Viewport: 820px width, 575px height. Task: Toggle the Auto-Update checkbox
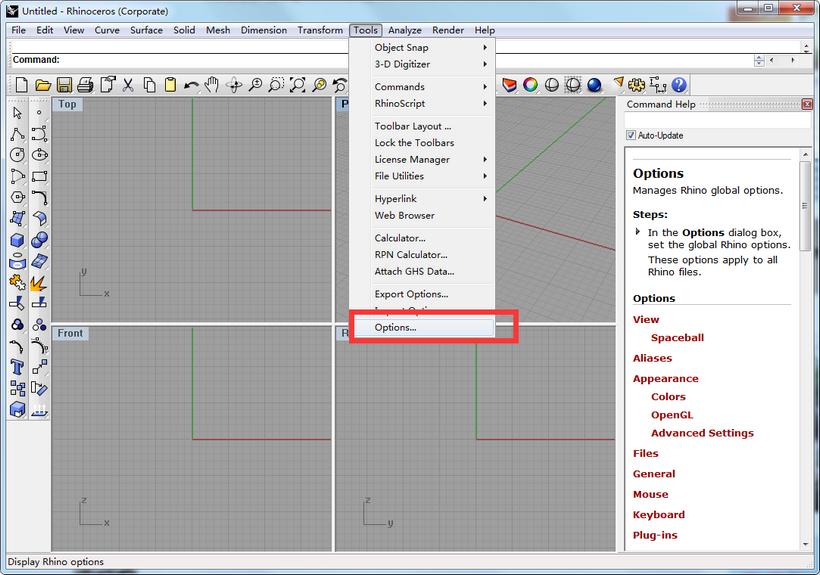click(631, 135)
